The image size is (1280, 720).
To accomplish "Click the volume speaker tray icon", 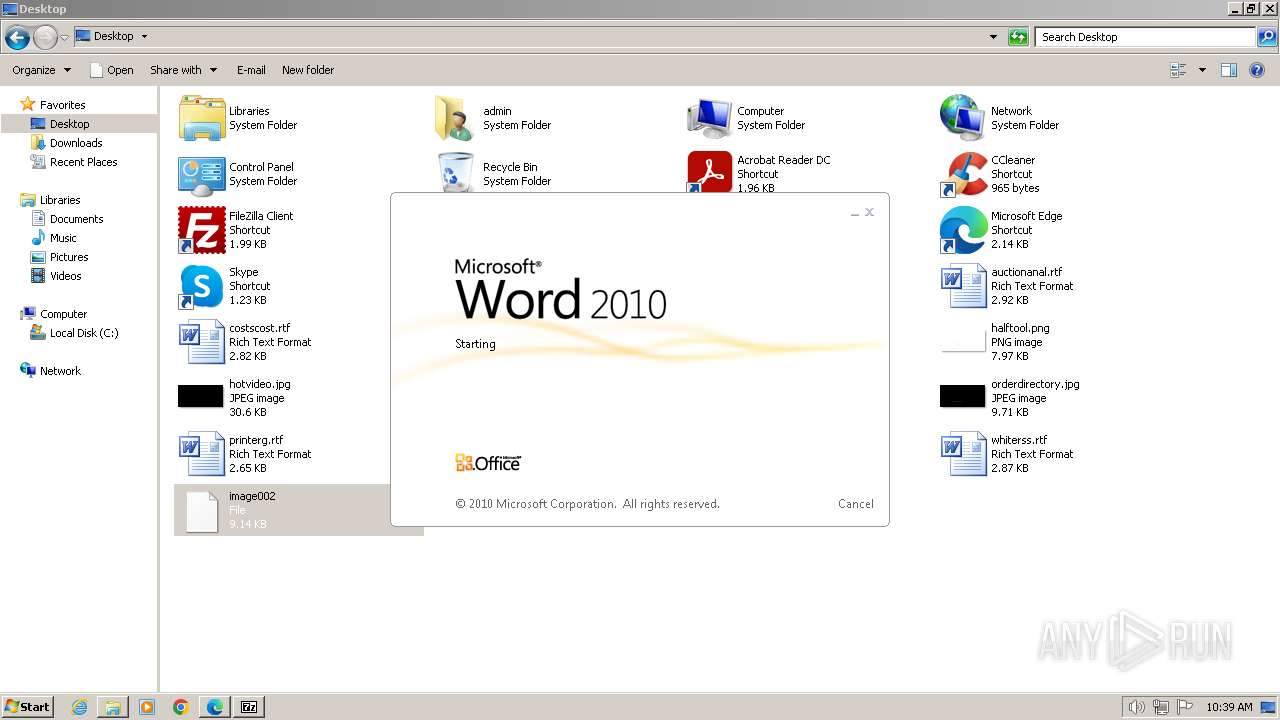I will tap(1137, 707).
